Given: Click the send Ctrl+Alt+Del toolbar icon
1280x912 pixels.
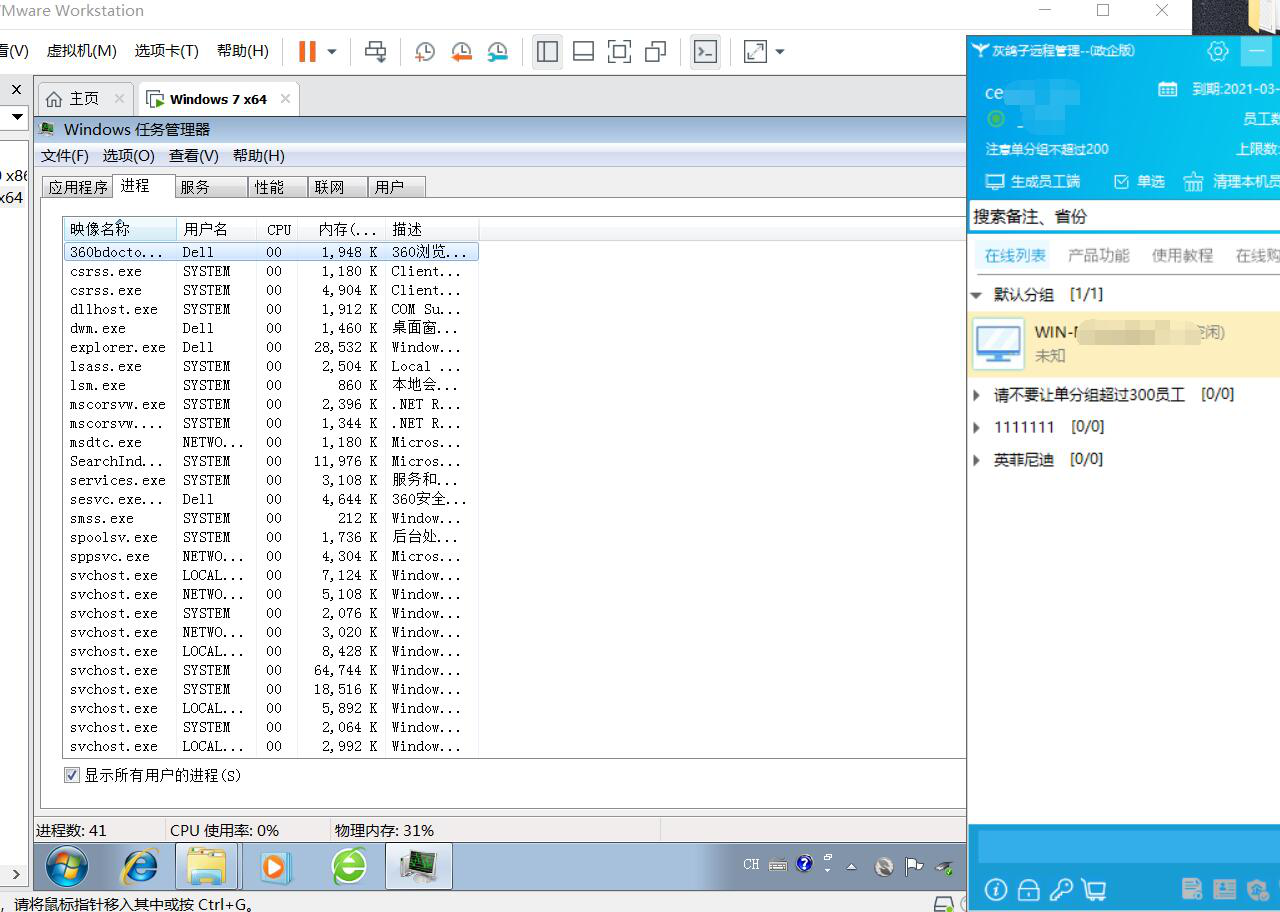Looking at the screenshot, I should coord(376,52).
